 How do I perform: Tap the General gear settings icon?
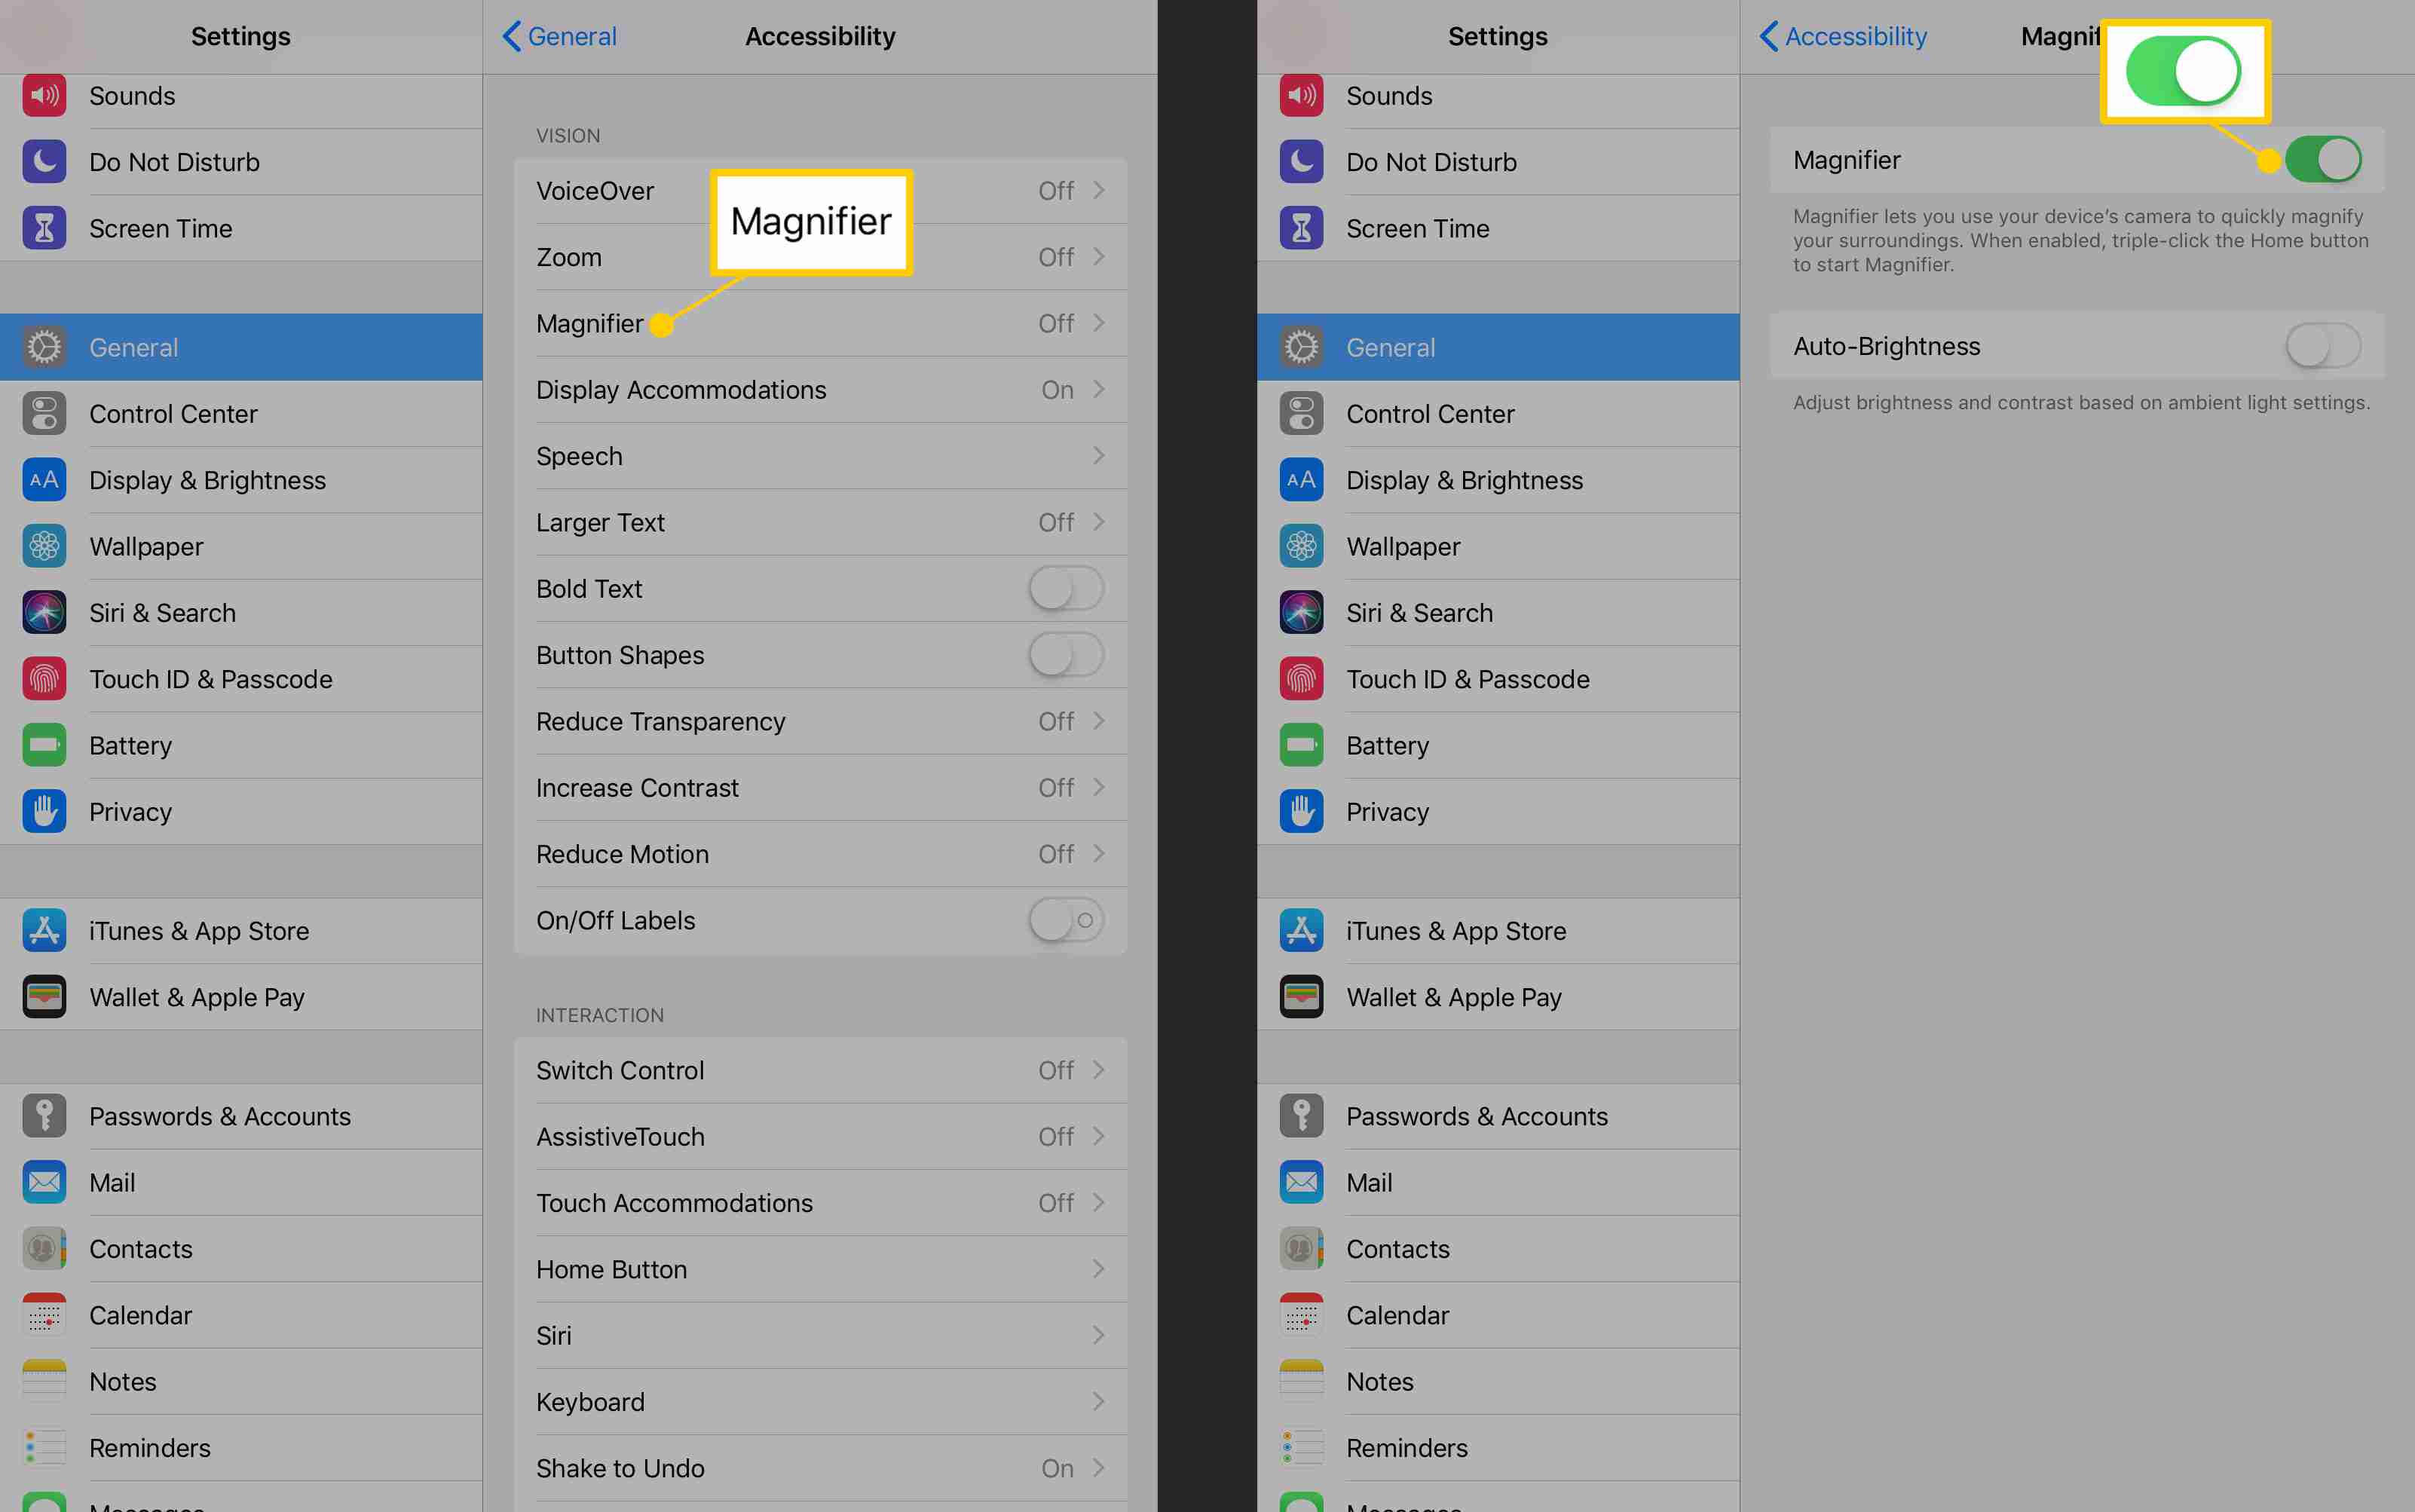[x=44, y=347]
